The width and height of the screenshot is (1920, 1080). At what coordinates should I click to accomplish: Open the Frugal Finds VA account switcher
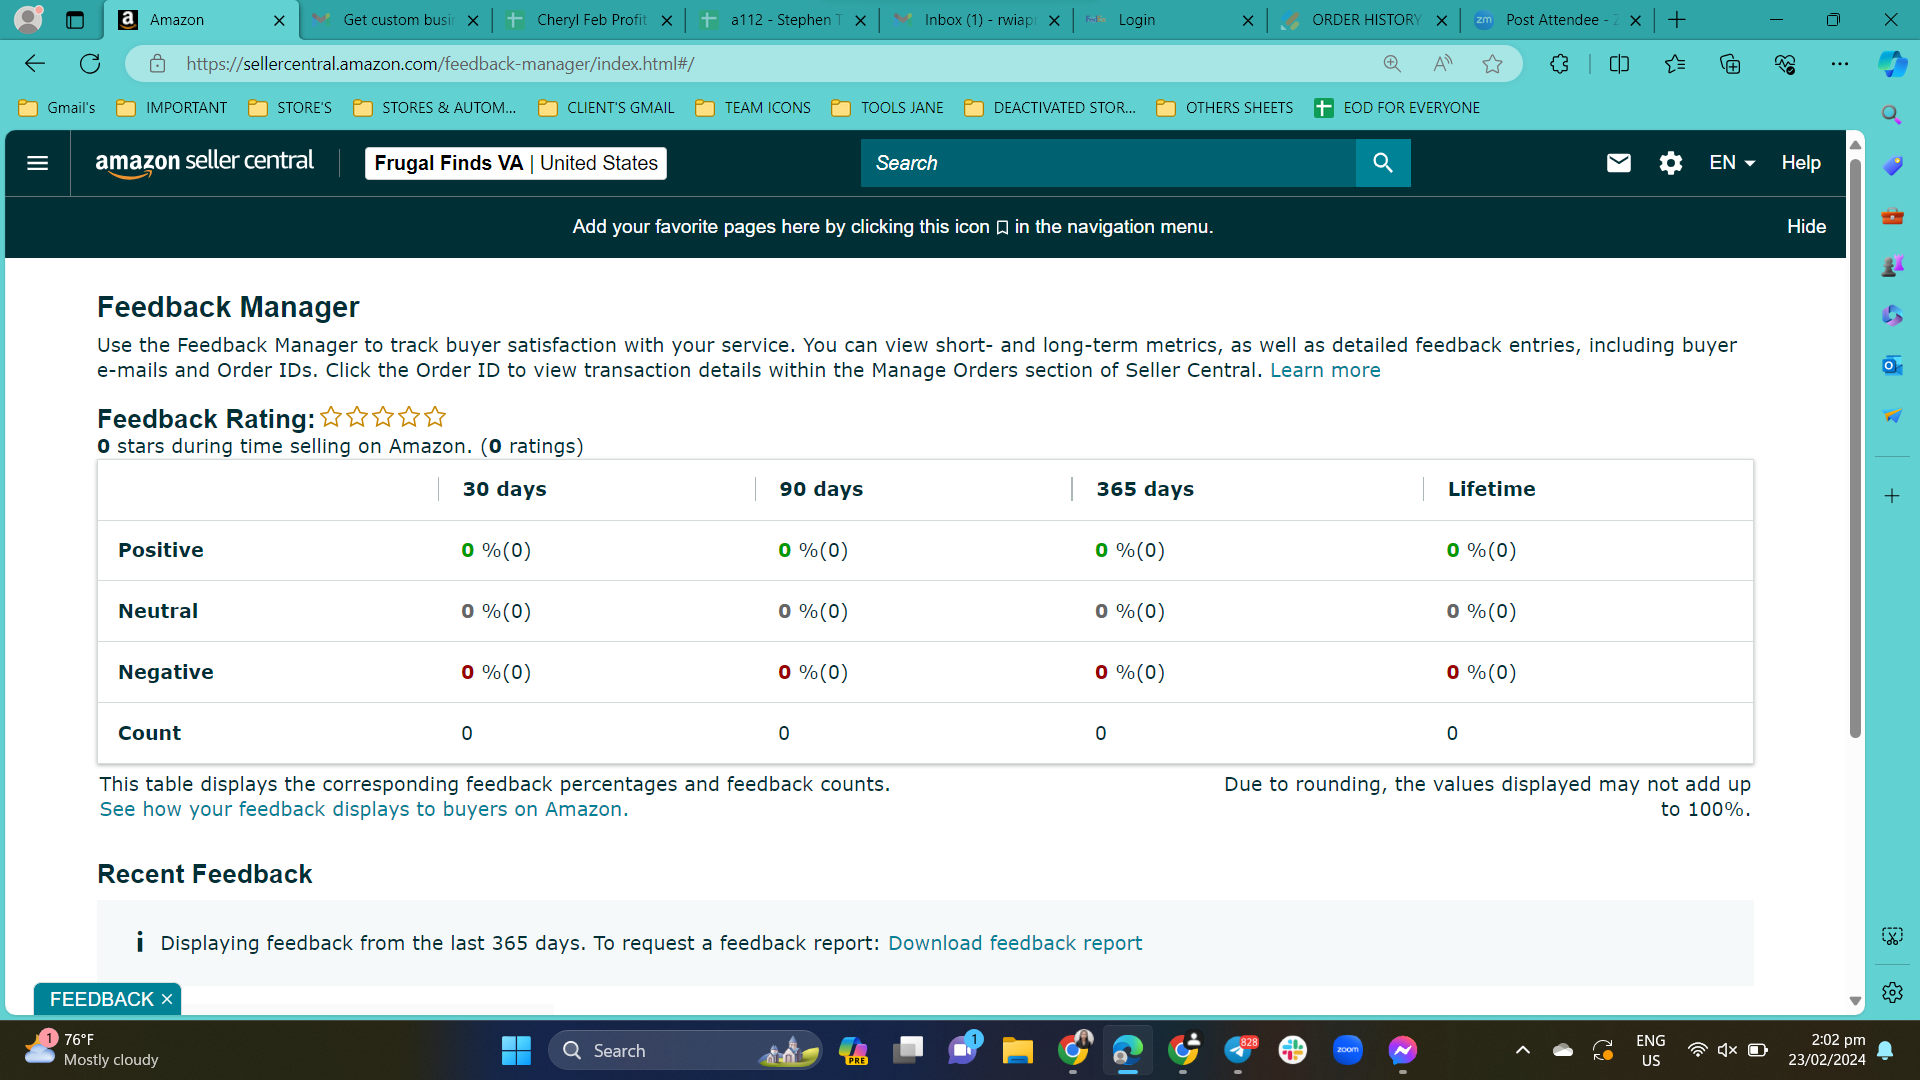coord(516,163)
